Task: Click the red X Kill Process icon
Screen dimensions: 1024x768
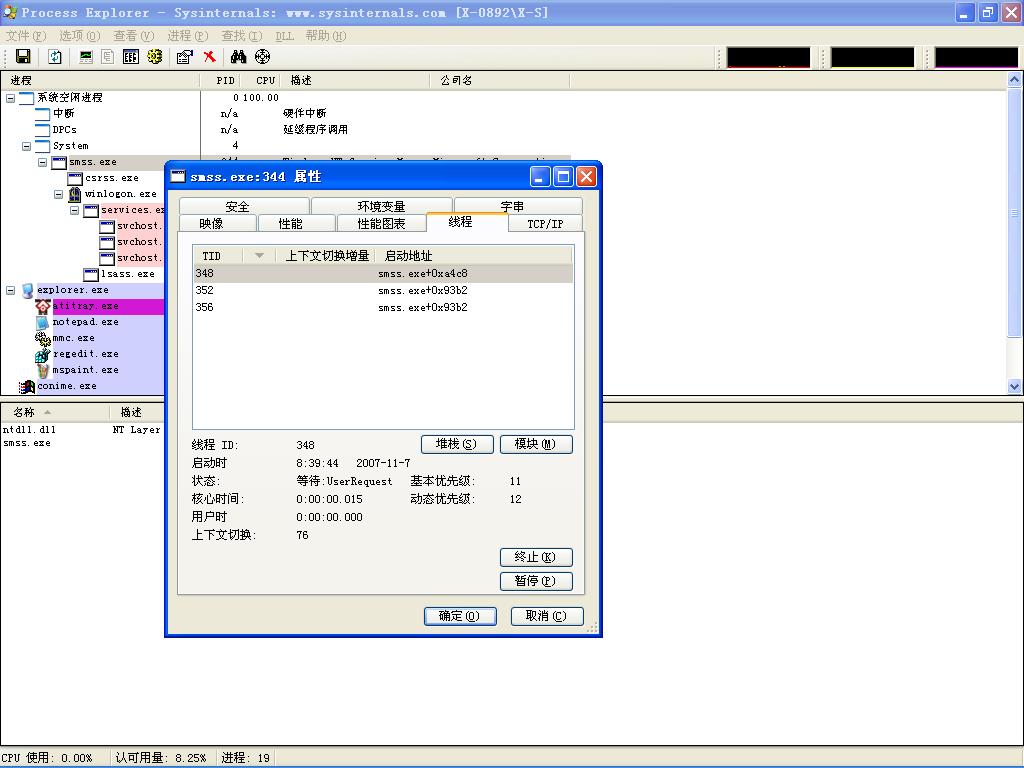Action: (x=209, y=57)
